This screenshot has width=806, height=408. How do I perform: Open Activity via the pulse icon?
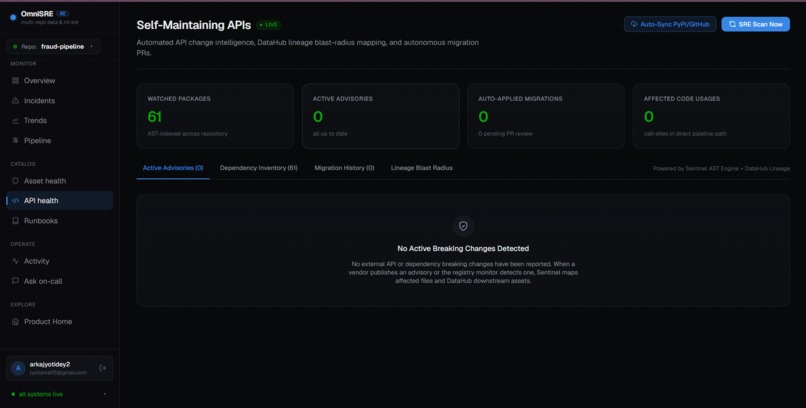[x=15, y=261]
